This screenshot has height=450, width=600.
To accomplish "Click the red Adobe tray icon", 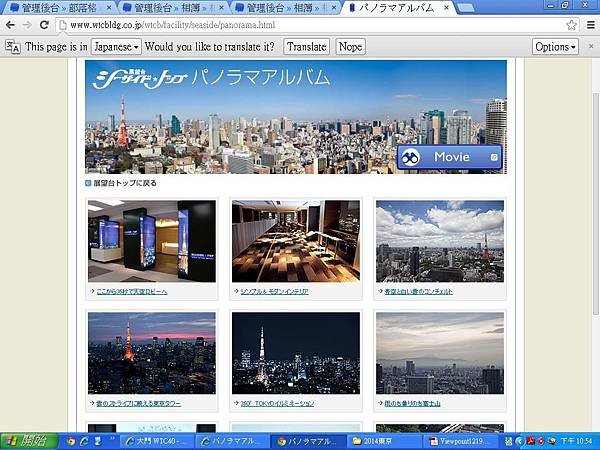I will 530,441.
